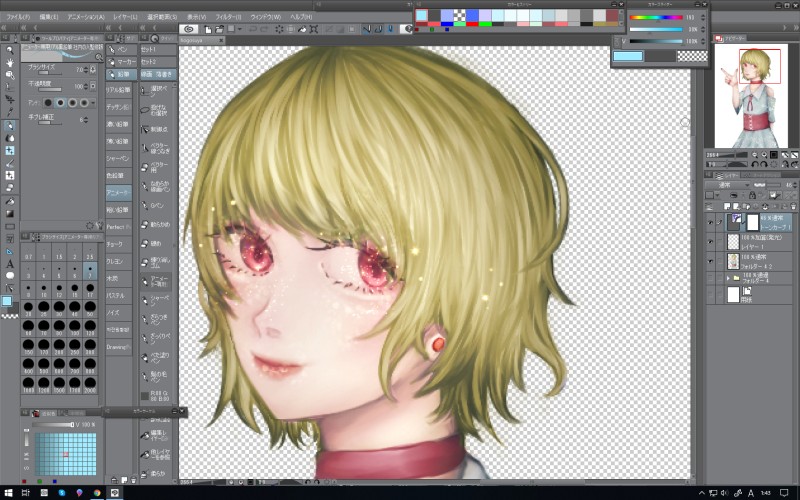Click the new raster layer icon

tap(727, 207)
